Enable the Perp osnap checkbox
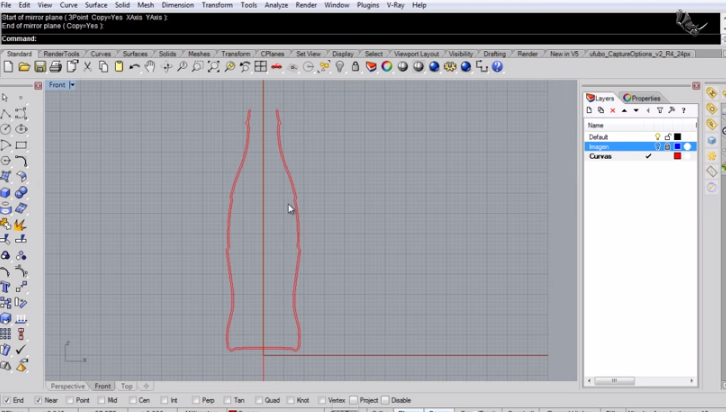This screenshot has height=412, width=726. point(196,400)
